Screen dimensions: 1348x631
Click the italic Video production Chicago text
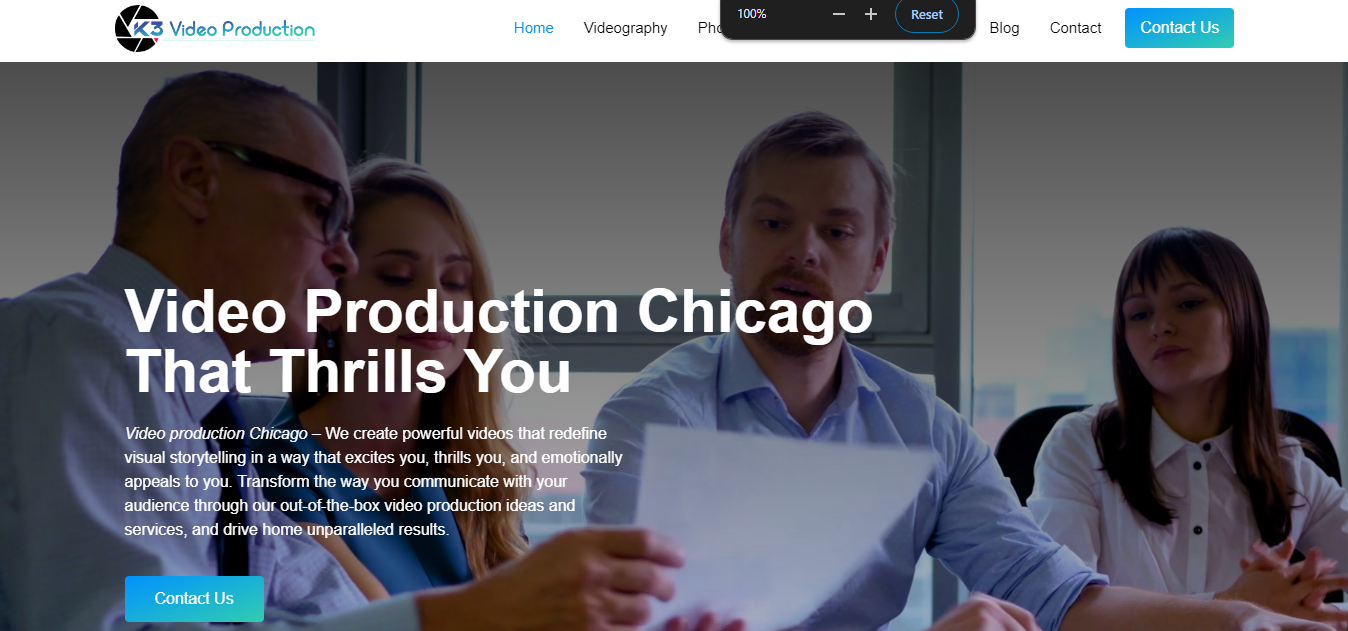[216, 433]
